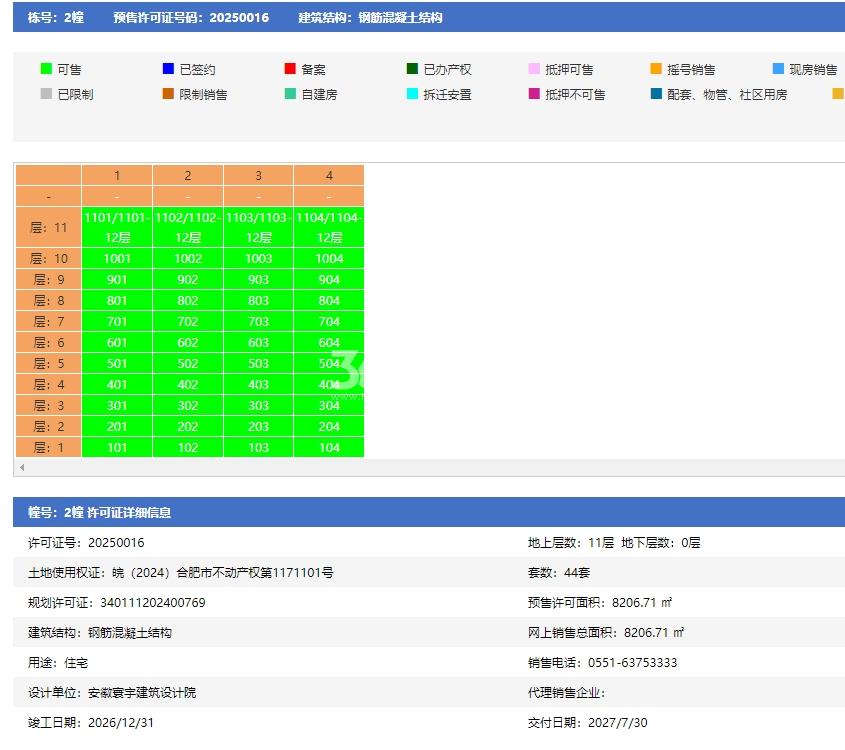The image size is (845, 750).
Task: Click the teal 自建房 legend swatch
Action: click(x=290, y=94)
